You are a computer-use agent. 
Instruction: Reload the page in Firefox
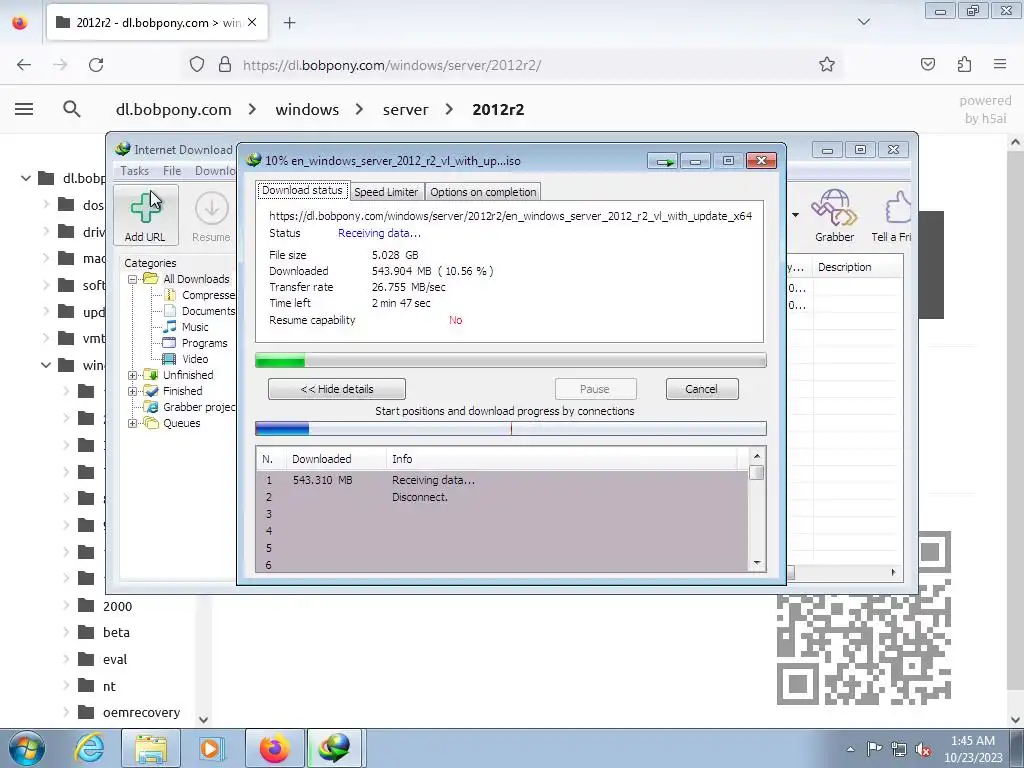click(x=96, y=65)
